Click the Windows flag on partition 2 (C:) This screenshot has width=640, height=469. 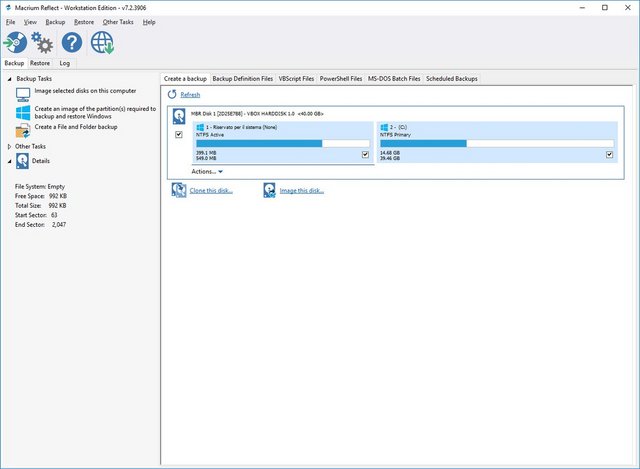[x=384, y=127]
